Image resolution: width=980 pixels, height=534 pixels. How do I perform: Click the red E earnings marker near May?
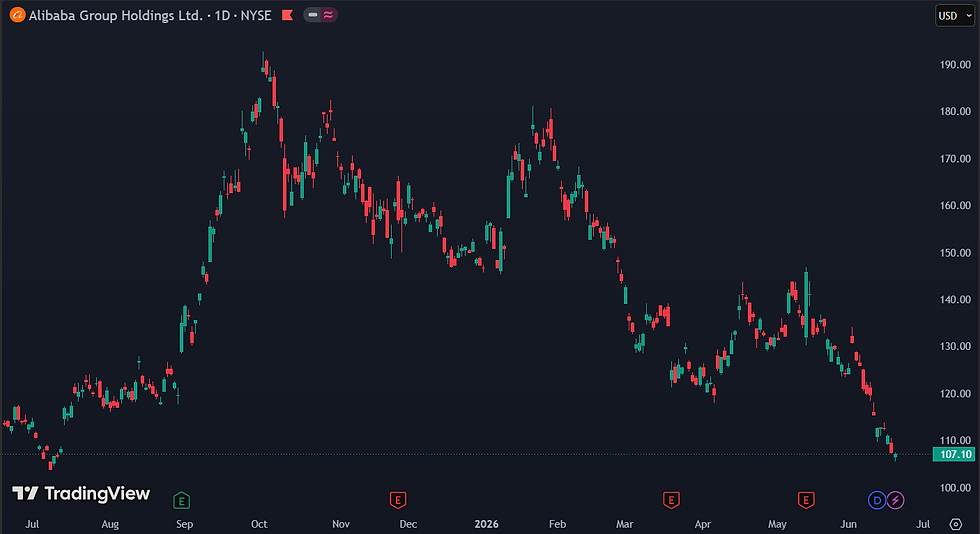806,500
